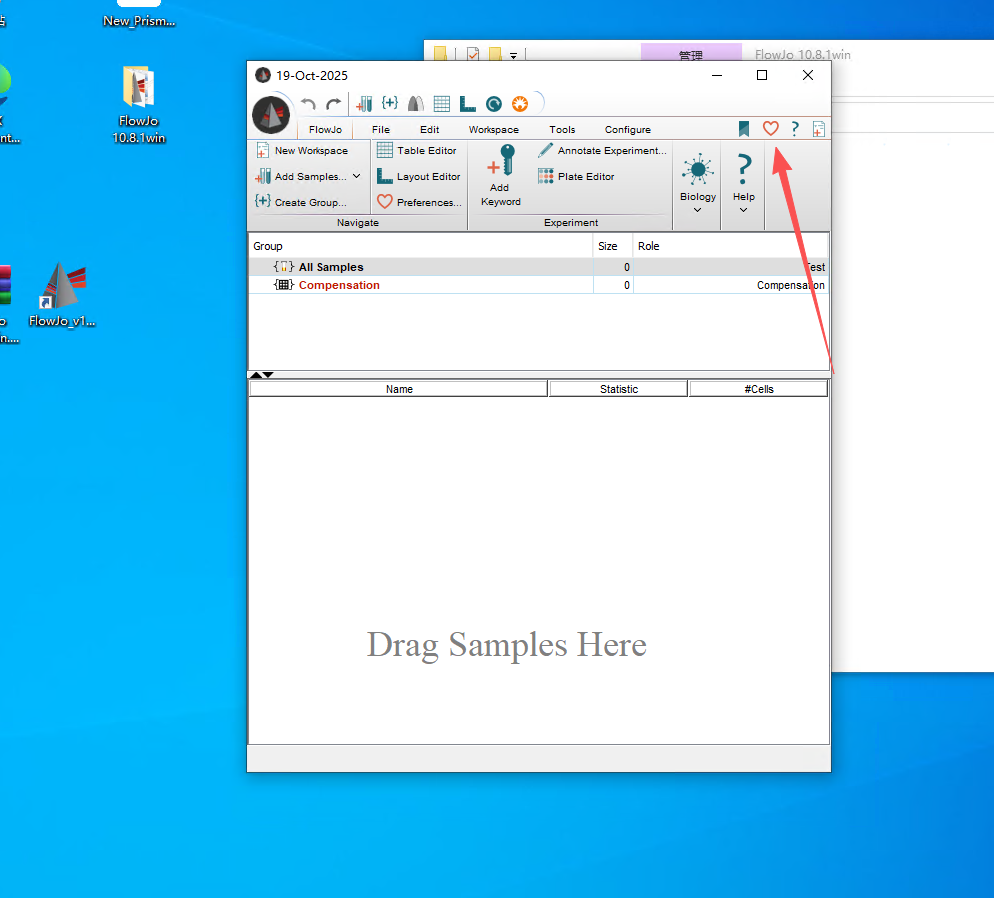The image size is (994, 898).
Task: Click the question mark icon at top right
Action: tap(795, 129)
